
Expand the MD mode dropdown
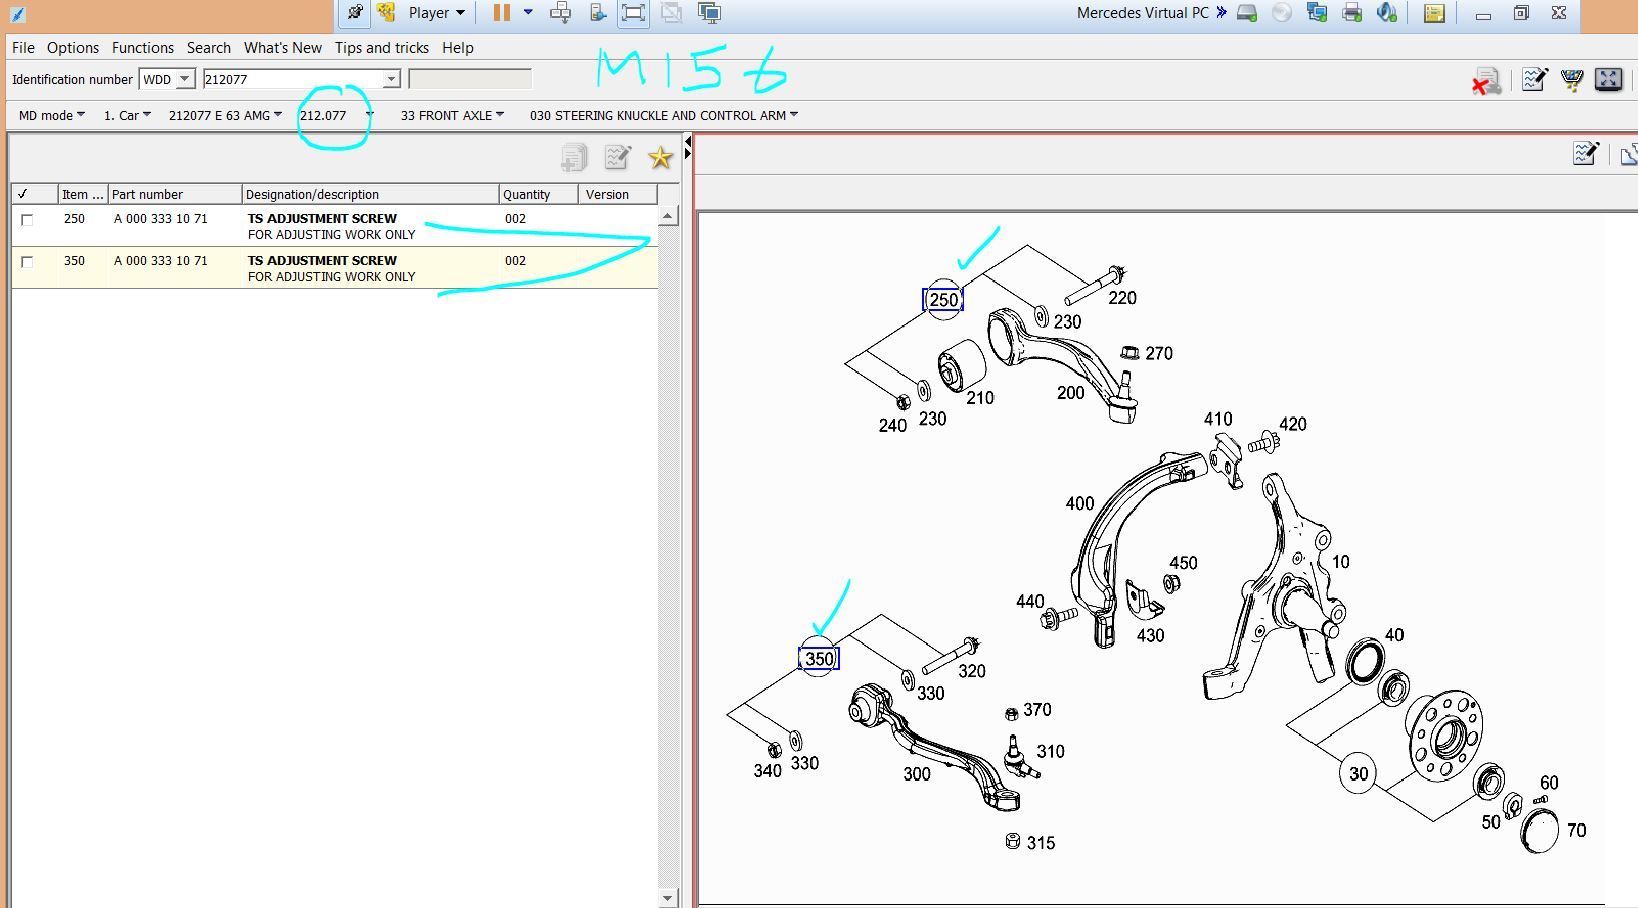52,115
